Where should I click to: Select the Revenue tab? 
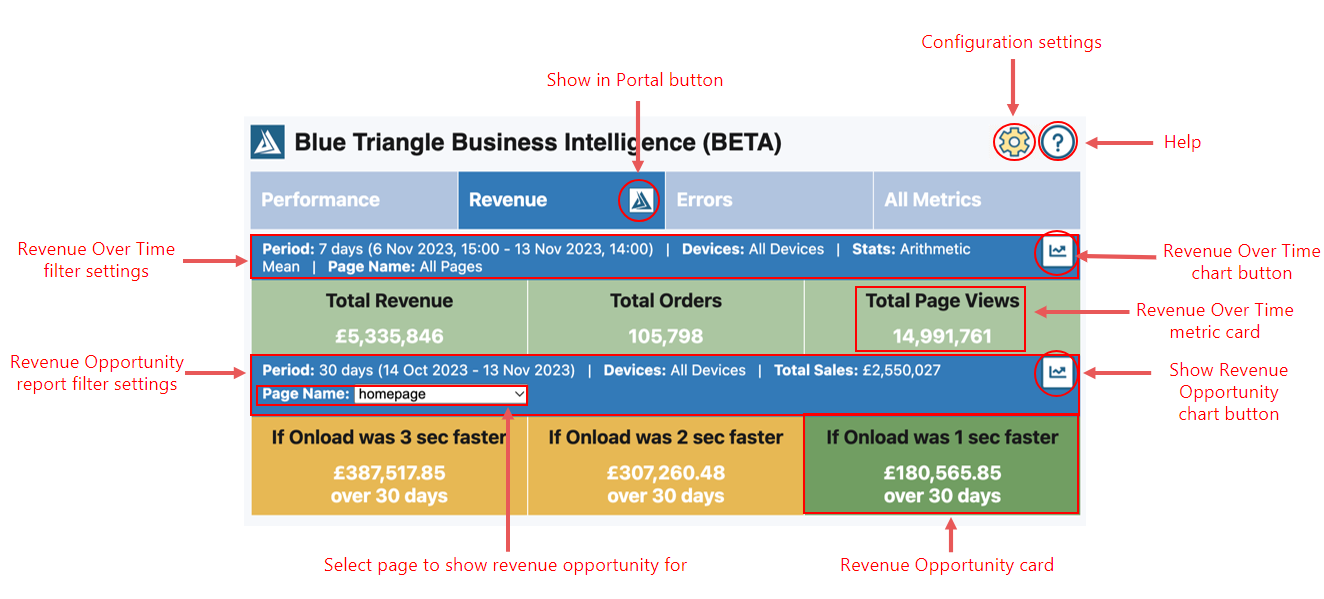(x=561, y=200)
